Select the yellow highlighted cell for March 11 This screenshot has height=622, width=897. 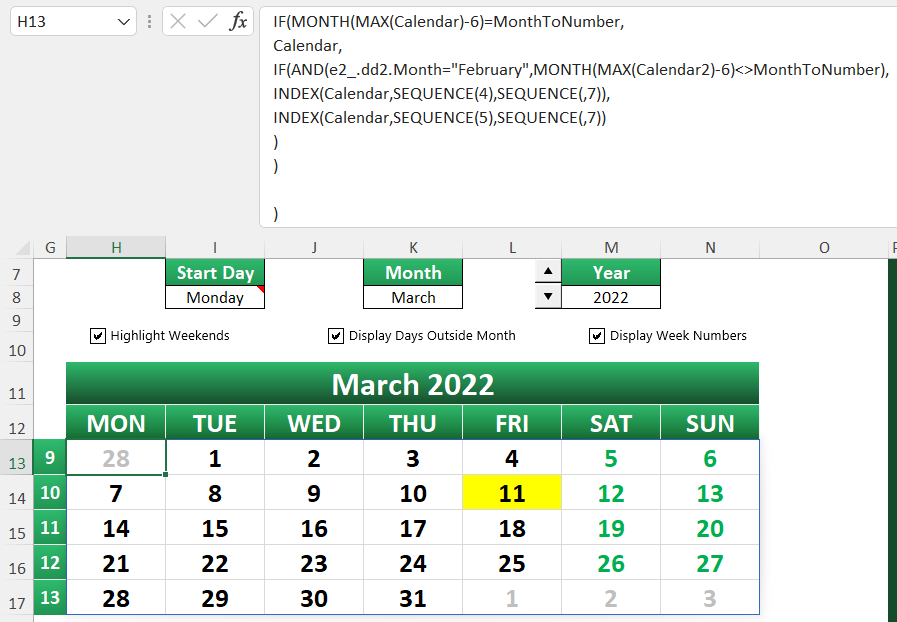[511, 492]
